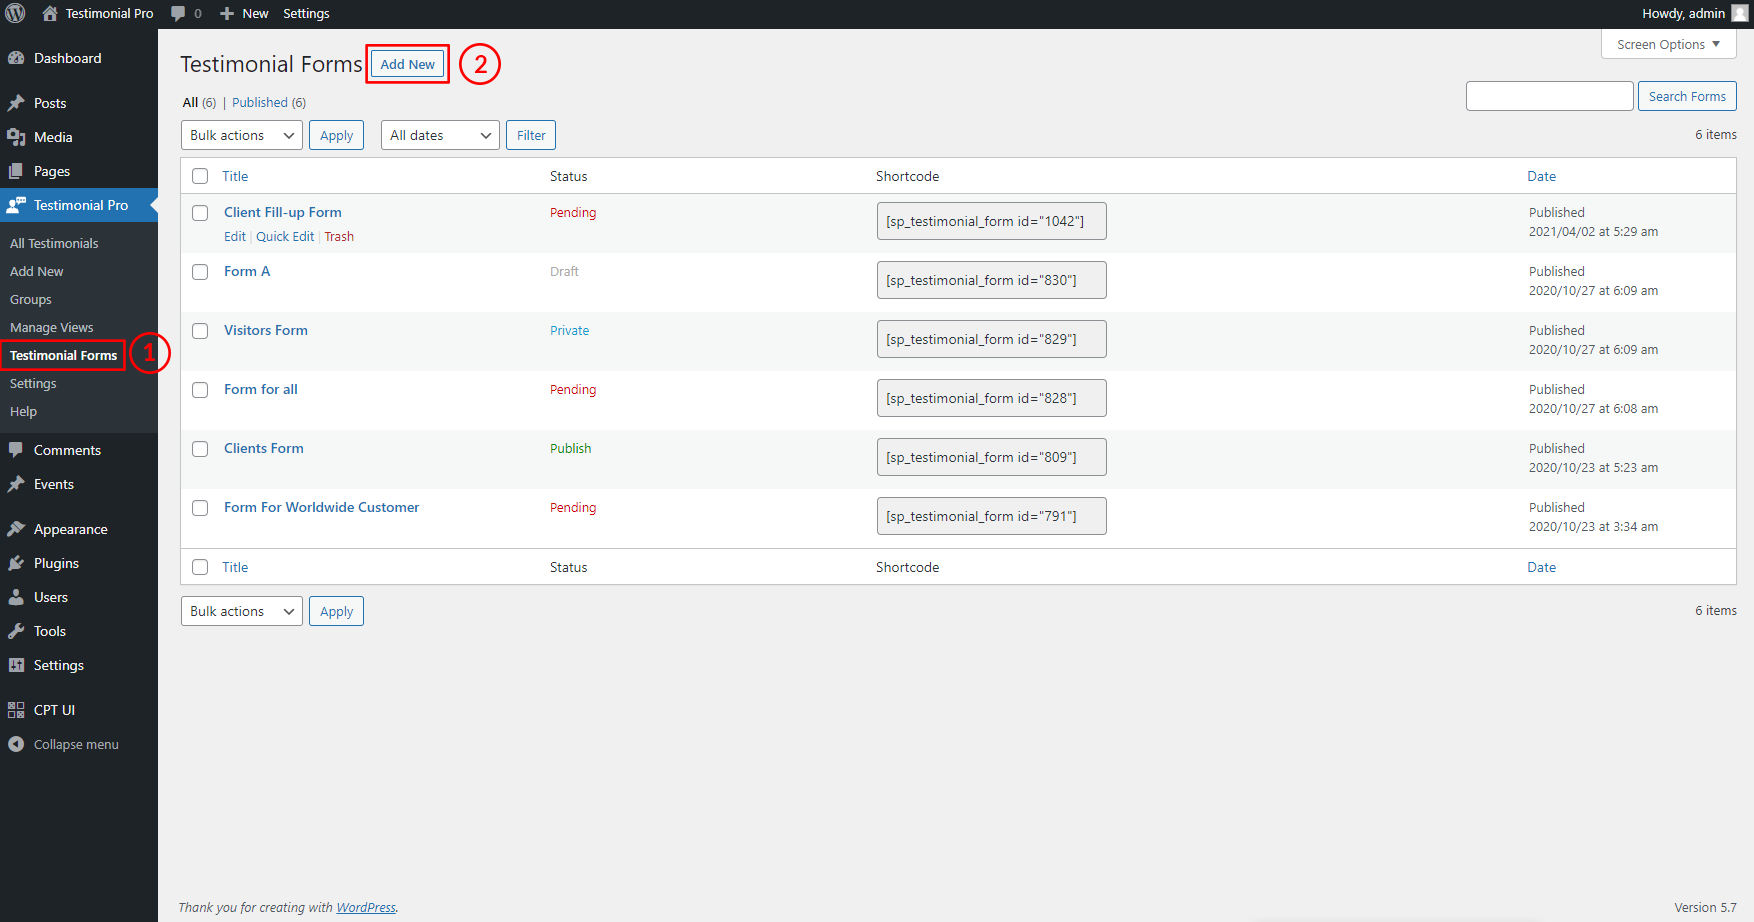Click the Plugins plug icon in sidebar

pos(16,563)
